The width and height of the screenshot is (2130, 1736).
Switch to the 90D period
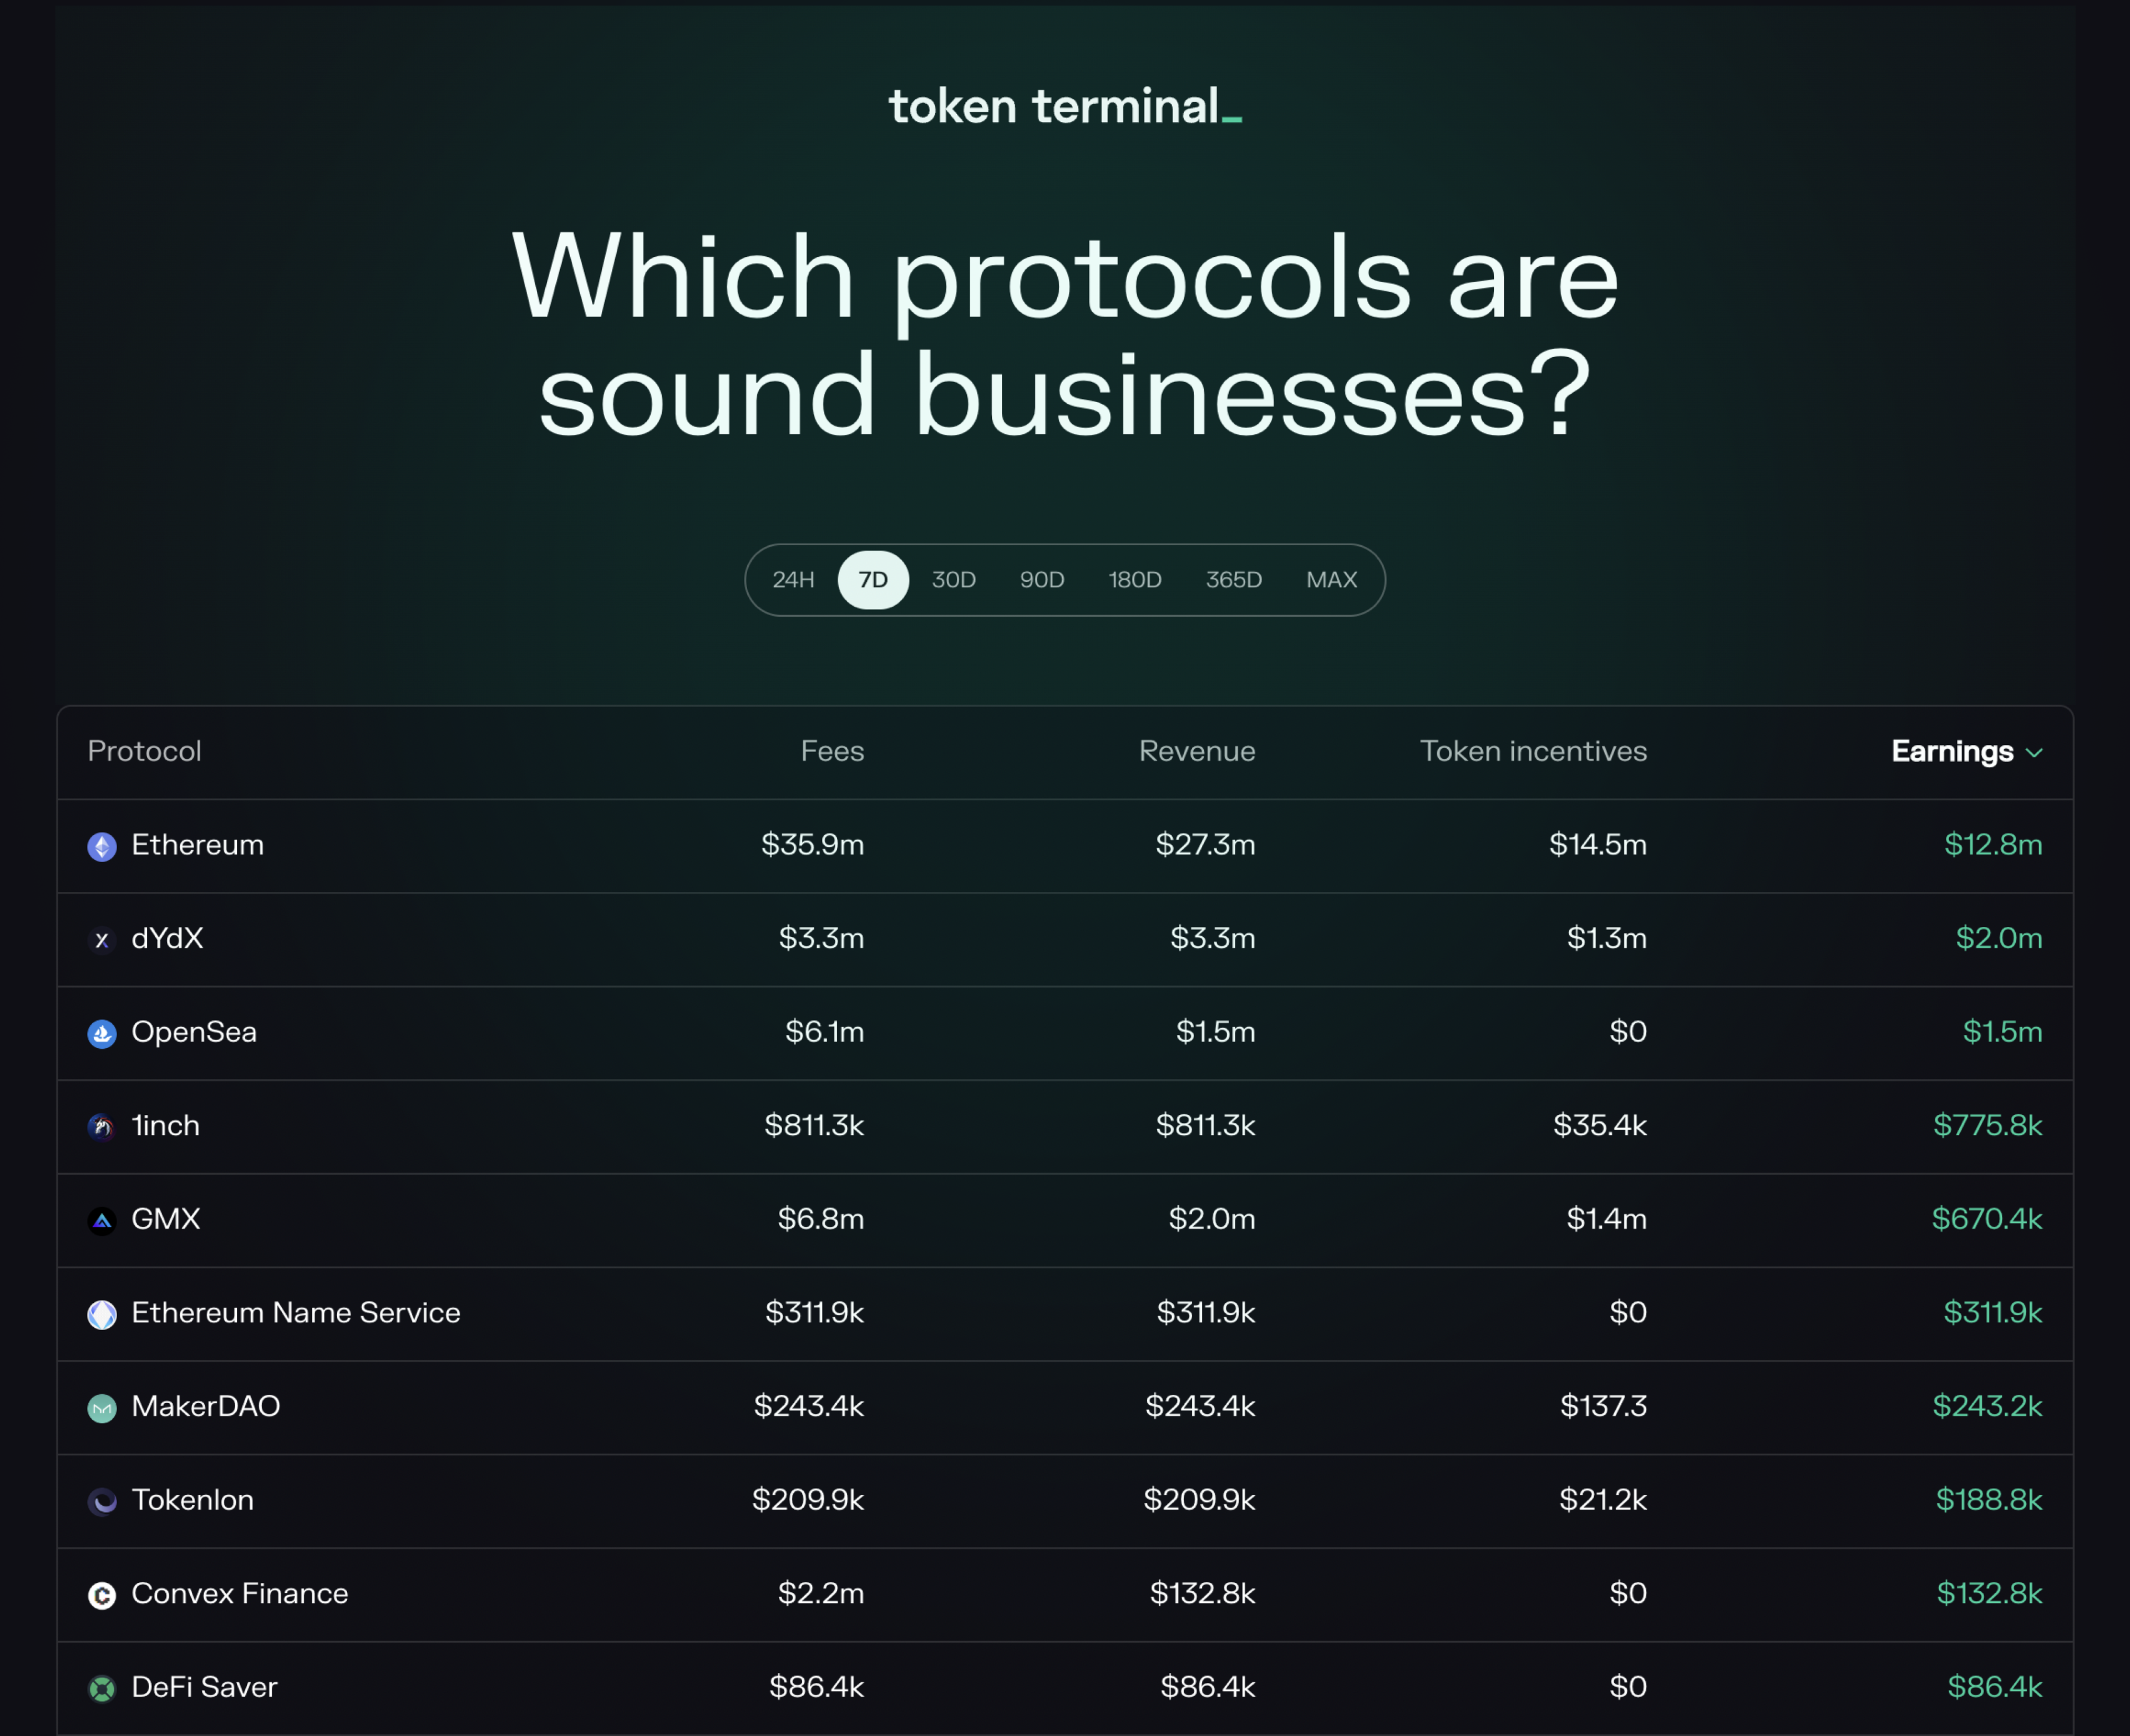click(x=1041, y=580)
